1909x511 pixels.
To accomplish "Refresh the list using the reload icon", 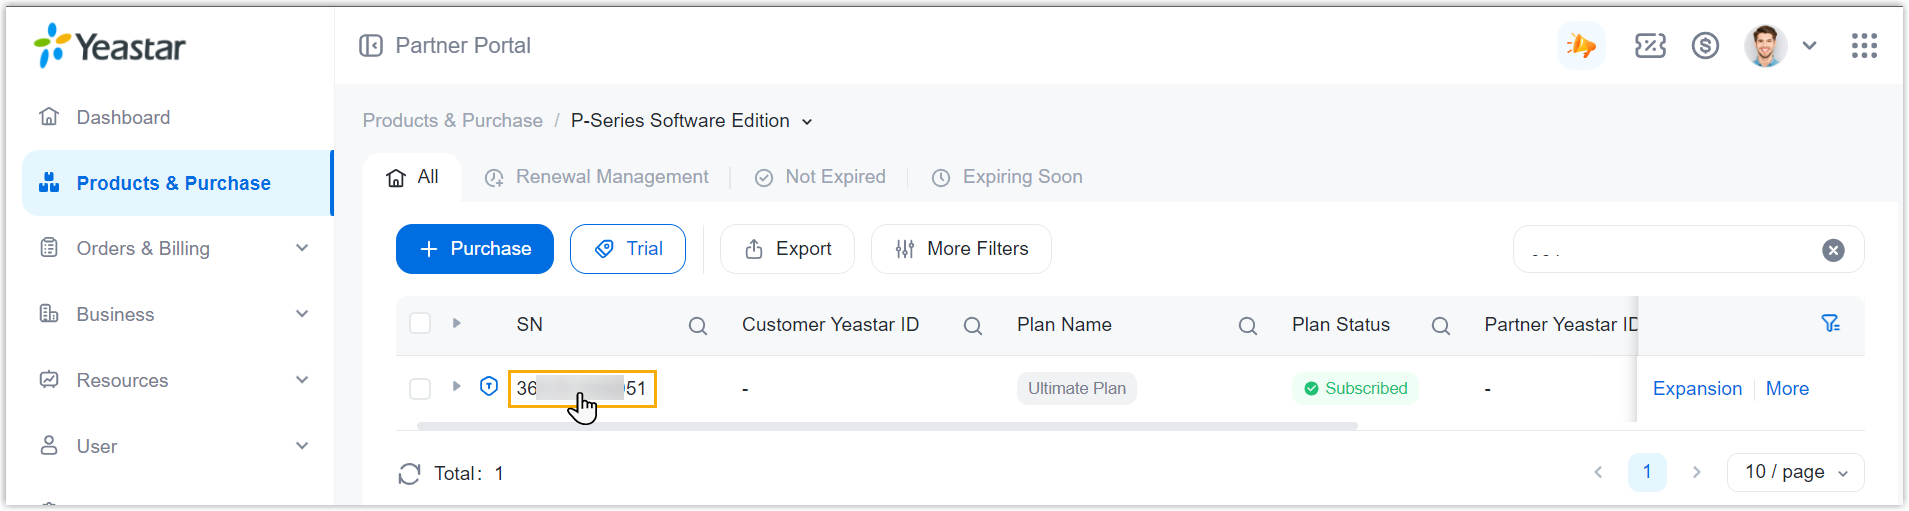I will 409,474.
